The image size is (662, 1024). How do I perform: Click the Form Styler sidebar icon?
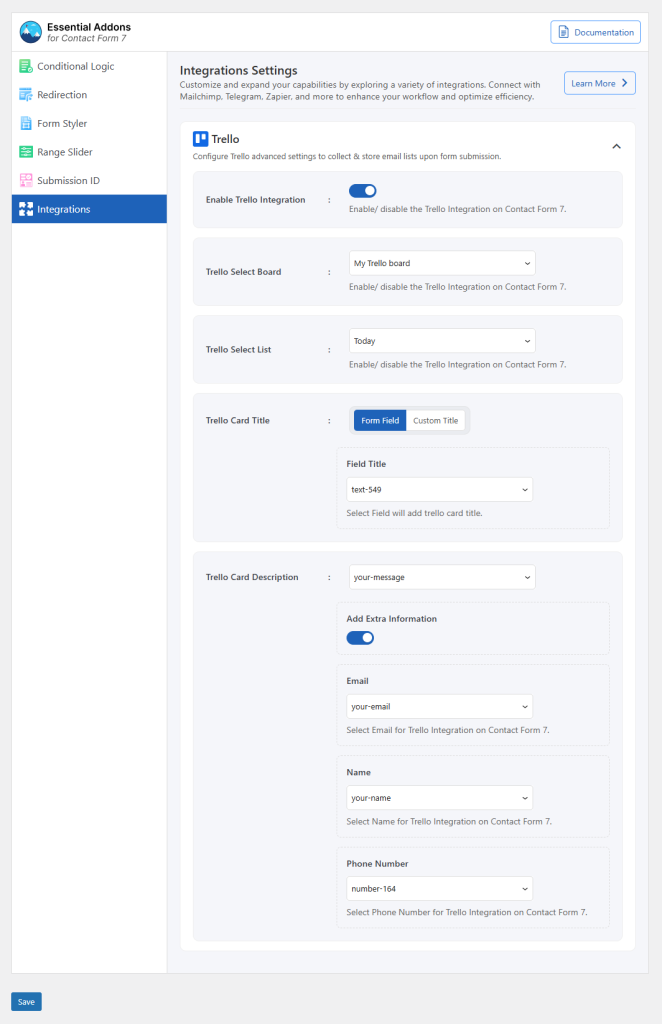pyautogui.click(x=25, y=123)
